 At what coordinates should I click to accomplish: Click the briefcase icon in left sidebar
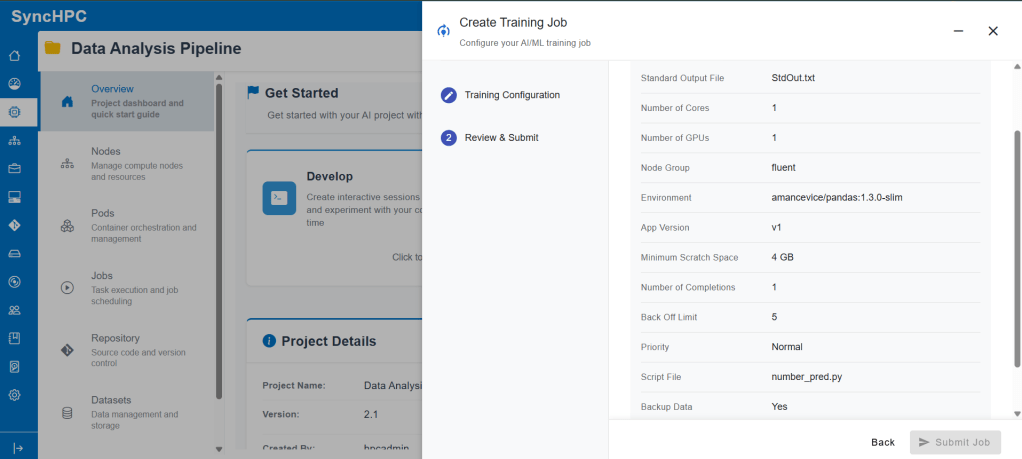(x=14, y=169)
